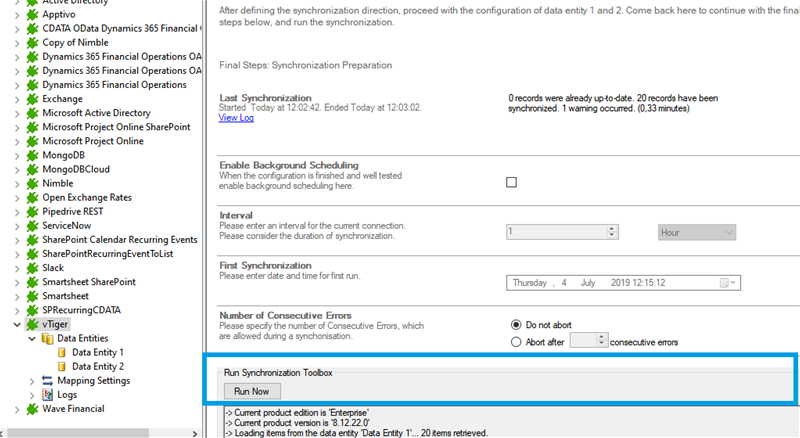Open the Hour interval unit dropdown
The height and width of the screenshot is (438, 800).
[x=697, y=232]
